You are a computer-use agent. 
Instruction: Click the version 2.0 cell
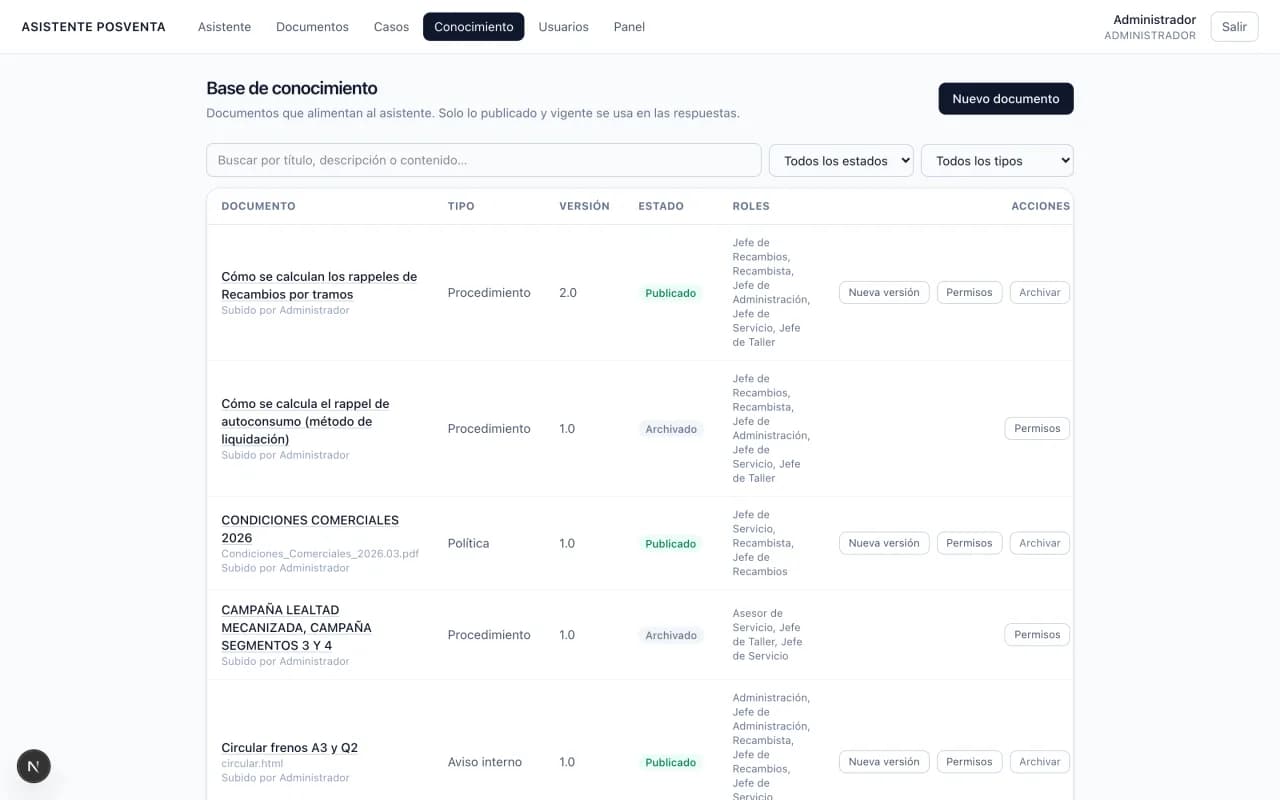point(567,292)
